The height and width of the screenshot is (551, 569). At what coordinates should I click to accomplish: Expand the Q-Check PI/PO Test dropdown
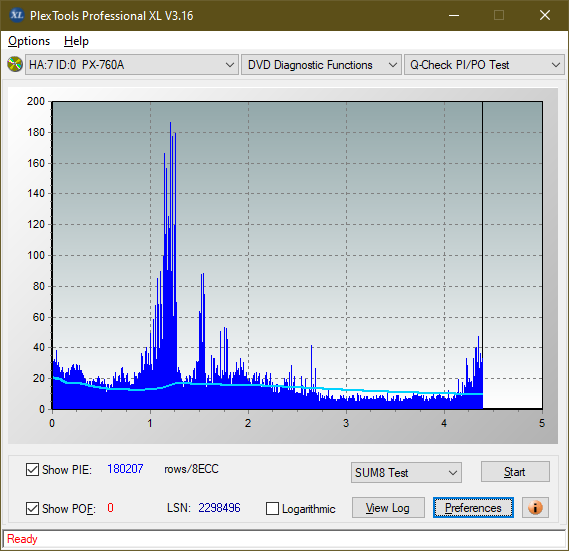[x=484, y=65]
